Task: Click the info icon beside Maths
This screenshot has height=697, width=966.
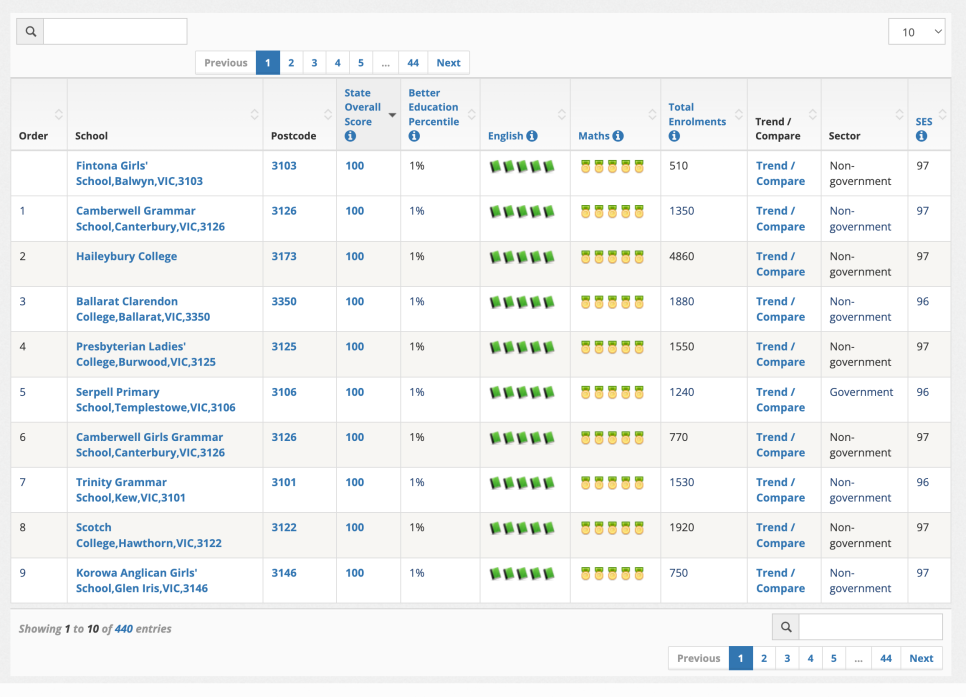Action: coord(618,136)
